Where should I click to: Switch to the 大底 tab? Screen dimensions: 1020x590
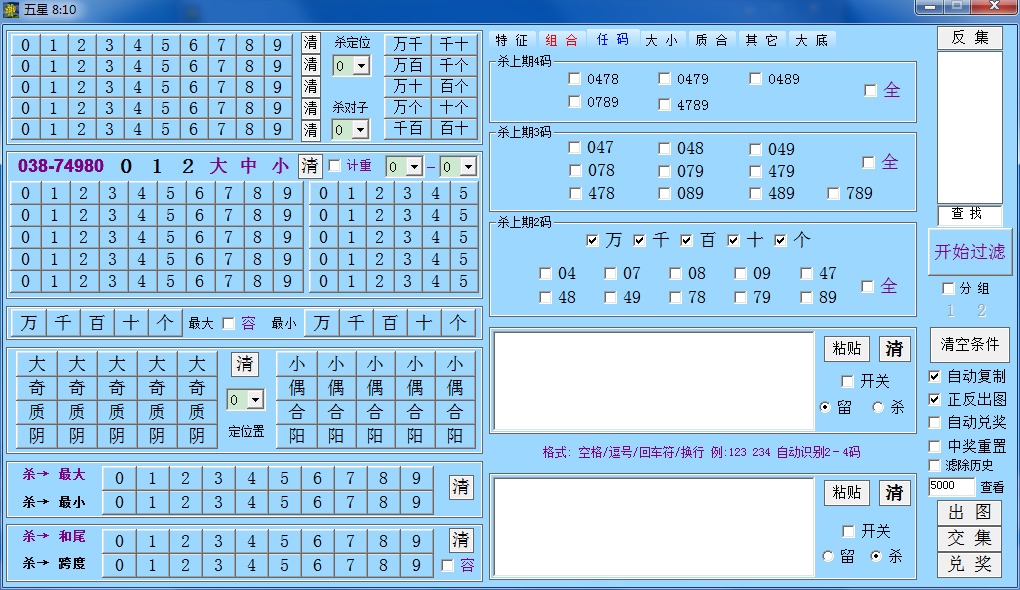tap(811, 40)
